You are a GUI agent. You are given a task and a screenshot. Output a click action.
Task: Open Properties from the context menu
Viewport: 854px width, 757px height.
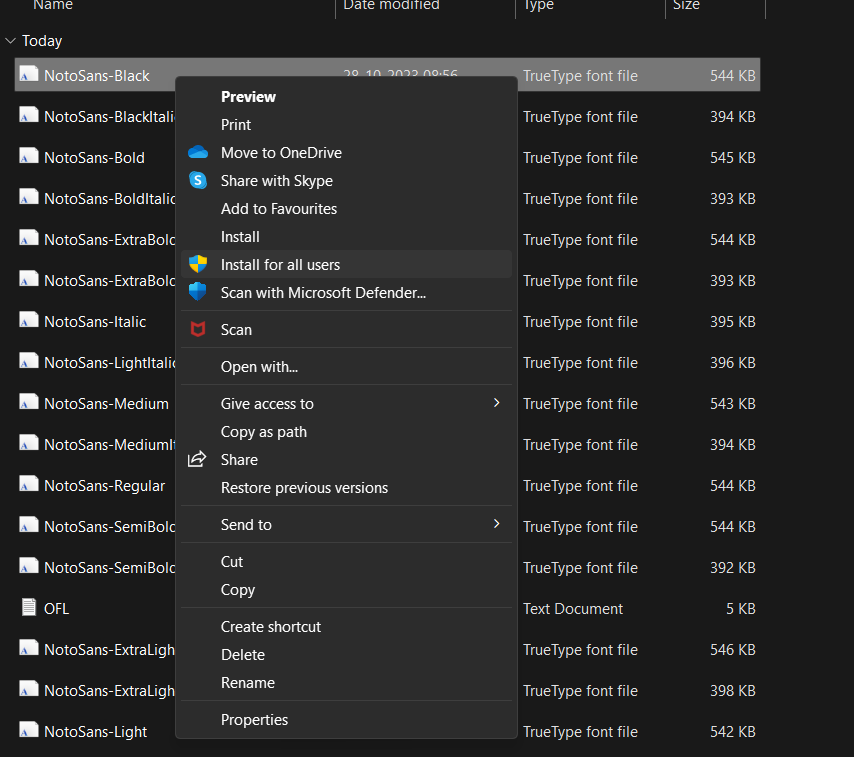click(x=254, y=720)
